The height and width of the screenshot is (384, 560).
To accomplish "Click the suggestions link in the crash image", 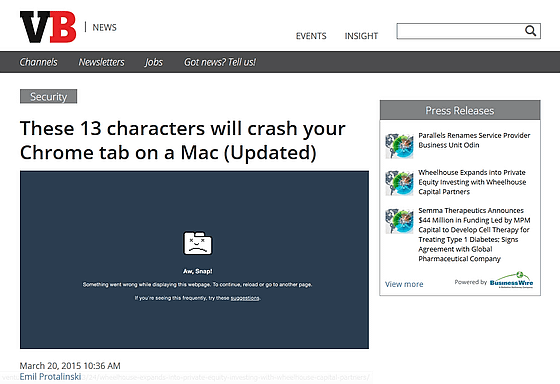I will click(245, 298).
